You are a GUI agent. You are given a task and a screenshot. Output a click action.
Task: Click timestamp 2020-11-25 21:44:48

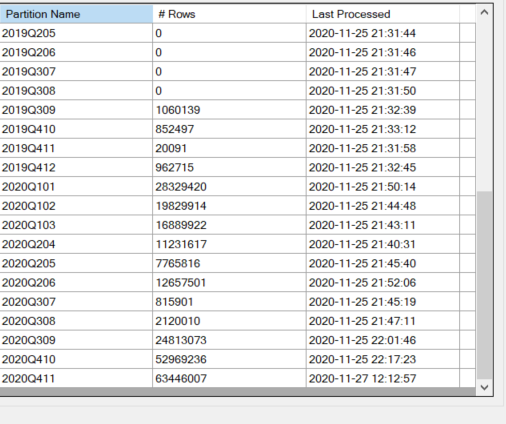pos(362,206)
